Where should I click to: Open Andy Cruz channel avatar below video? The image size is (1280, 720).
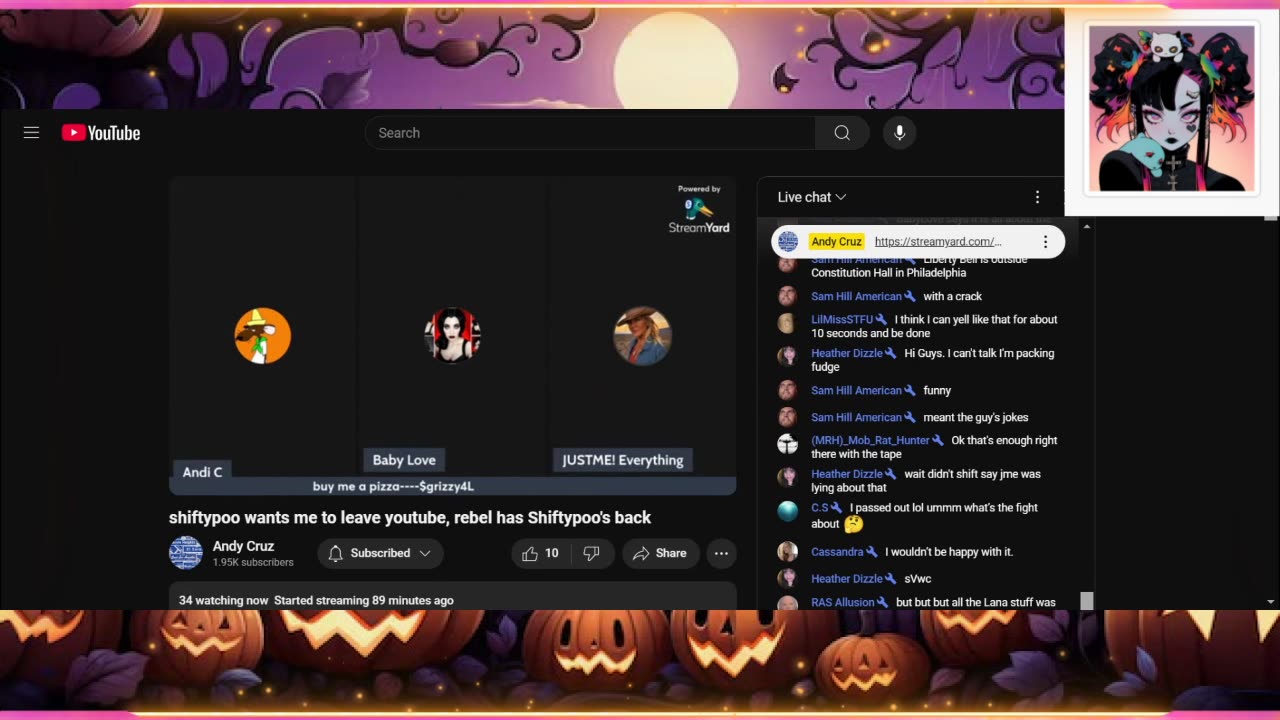(186, 553)
